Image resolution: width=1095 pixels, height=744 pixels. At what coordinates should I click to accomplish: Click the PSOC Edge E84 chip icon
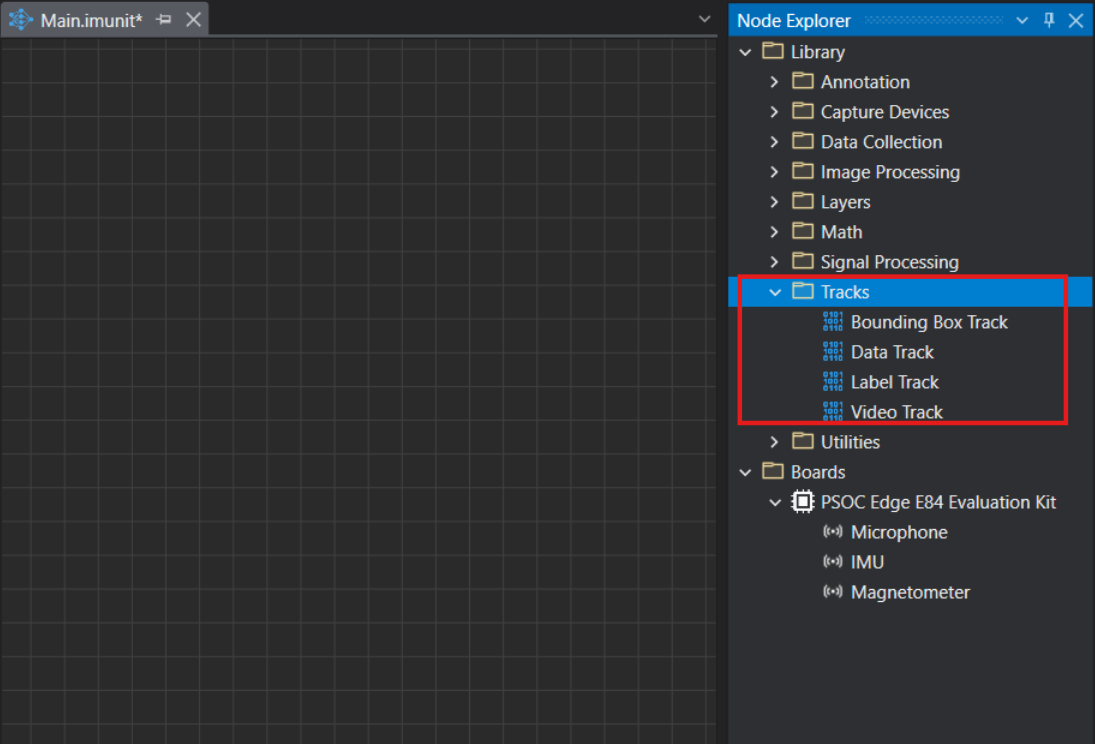(802, 502)
